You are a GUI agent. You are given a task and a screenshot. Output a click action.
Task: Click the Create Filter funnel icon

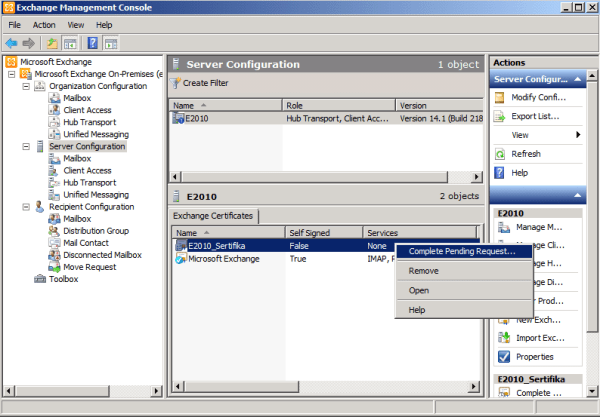[x=177, y=82]
